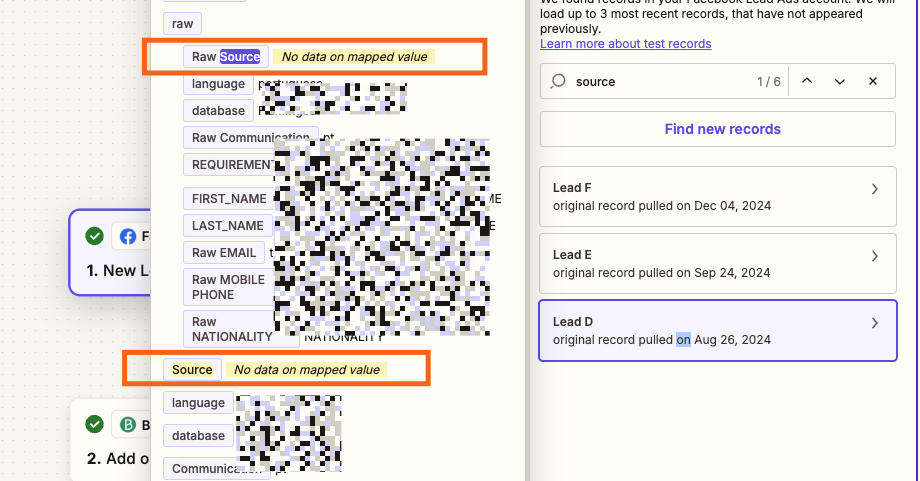Viewport: 920px width, 481px height.
Task: Click the search match counter 1 / 6
Action: click(769, 82)
